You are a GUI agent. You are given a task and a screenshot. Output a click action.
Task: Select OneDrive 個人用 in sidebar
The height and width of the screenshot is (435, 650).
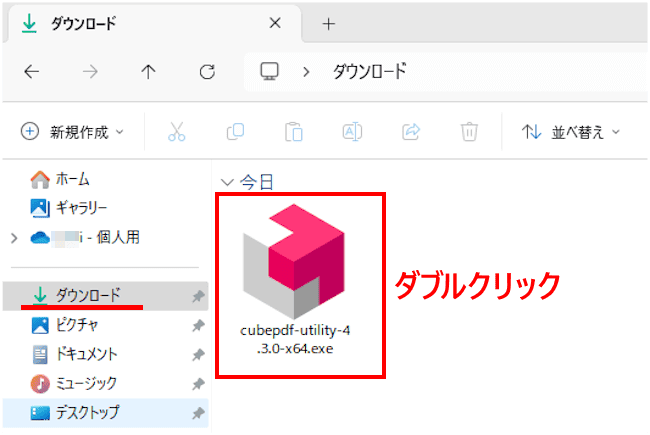point(85,238)
